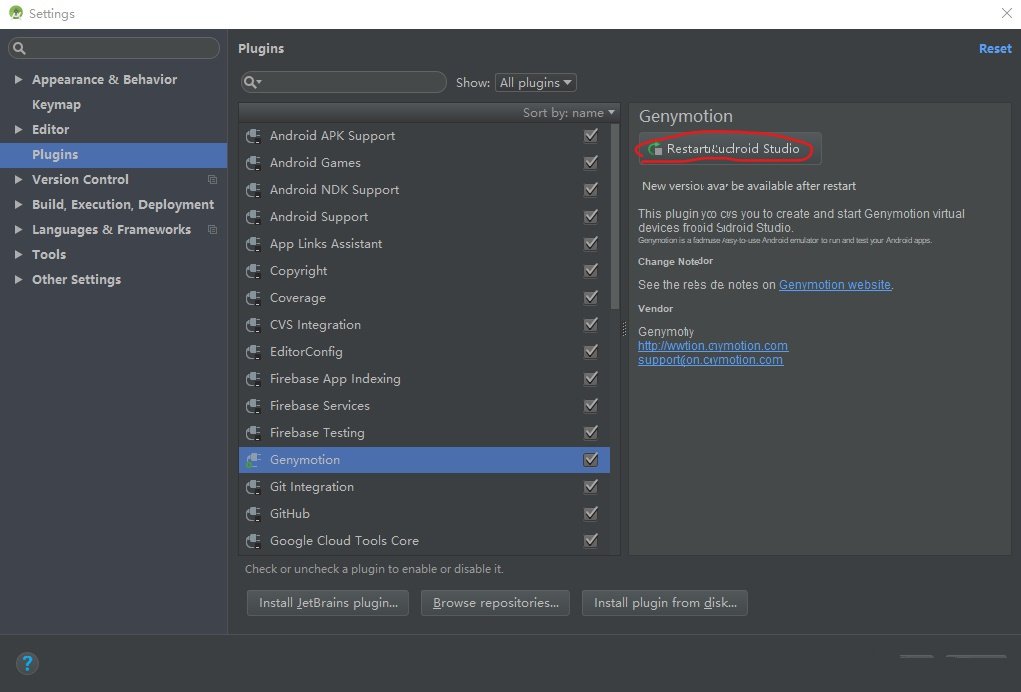Click the EditorConfig plugin icon

click(253, 352)
